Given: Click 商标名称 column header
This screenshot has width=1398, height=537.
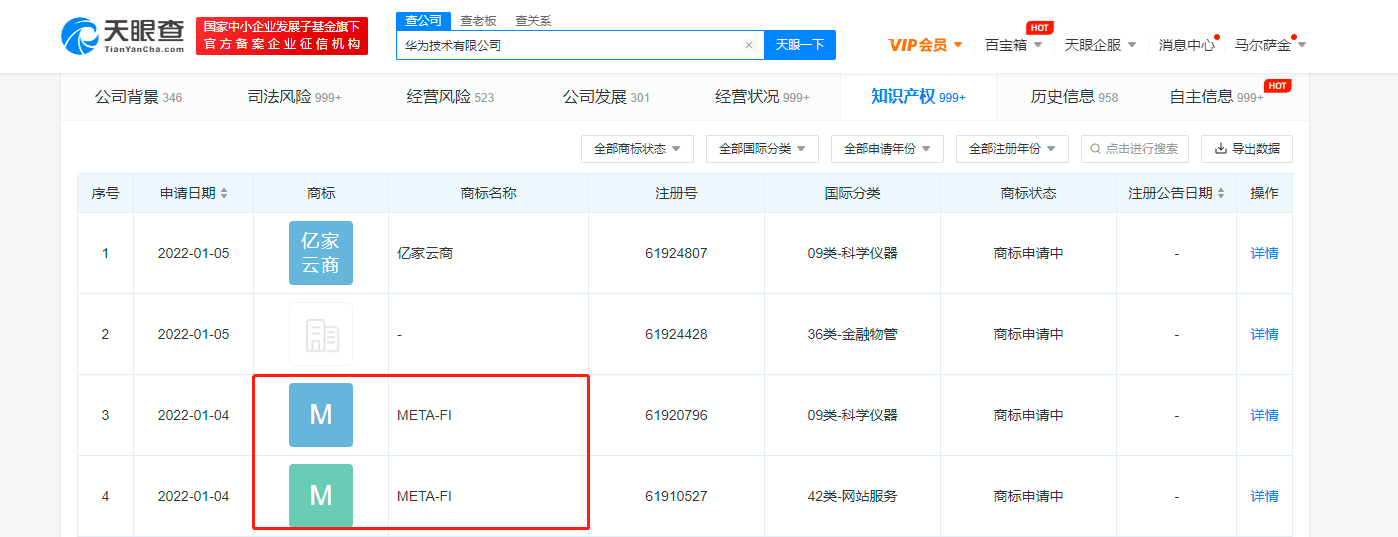Looking at the screenshot, I should [488, 193].
